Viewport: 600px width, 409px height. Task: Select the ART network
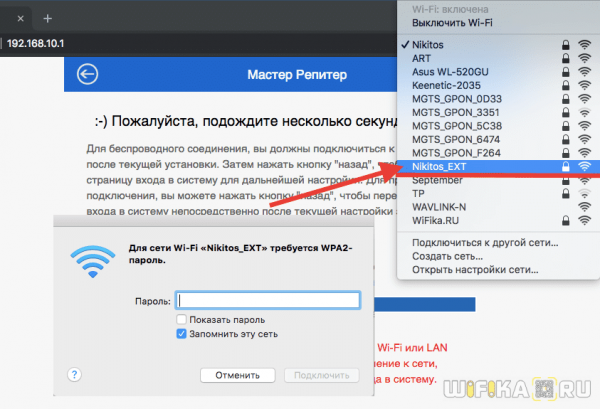[x=499, y=59]
